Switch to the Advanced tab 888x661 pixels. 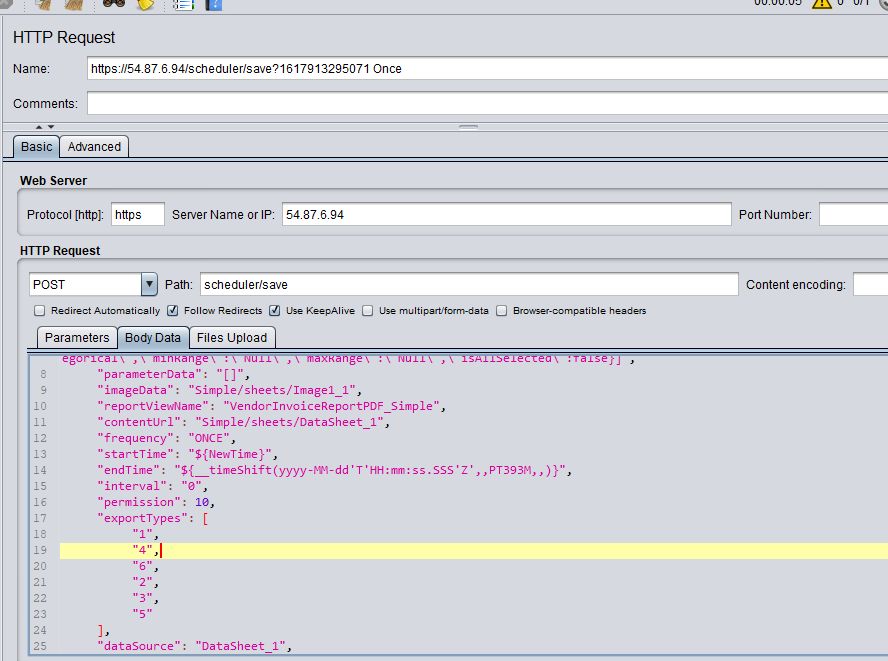(x=94, y=147)
